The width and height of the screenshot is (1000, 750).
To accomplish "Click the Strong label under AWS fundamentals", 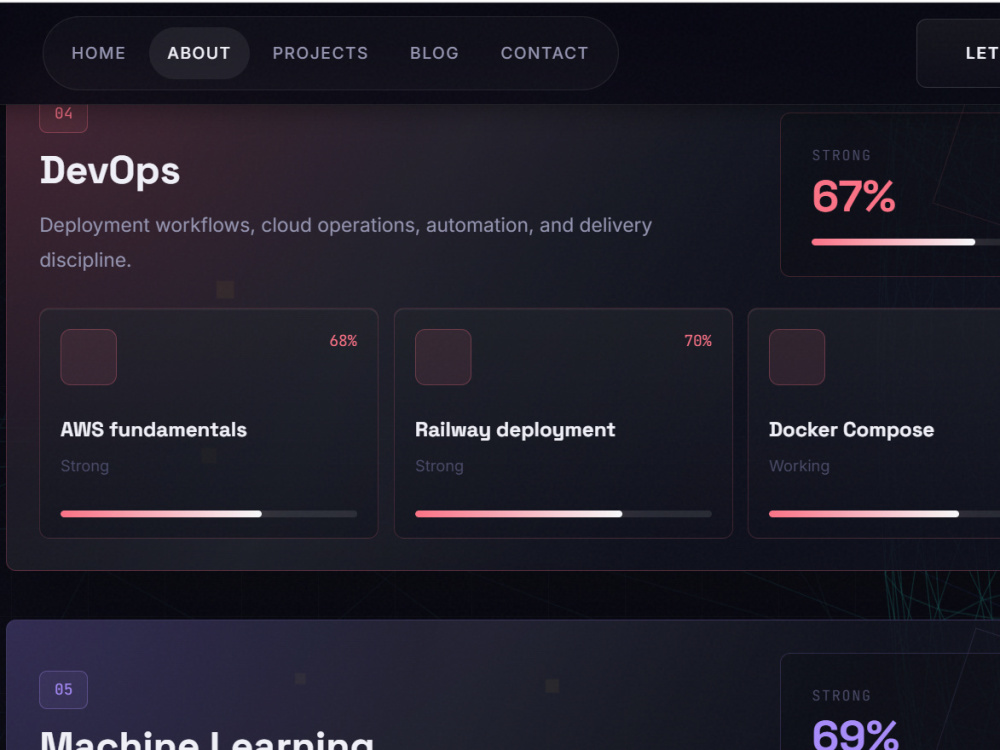I will click(85, 466).
